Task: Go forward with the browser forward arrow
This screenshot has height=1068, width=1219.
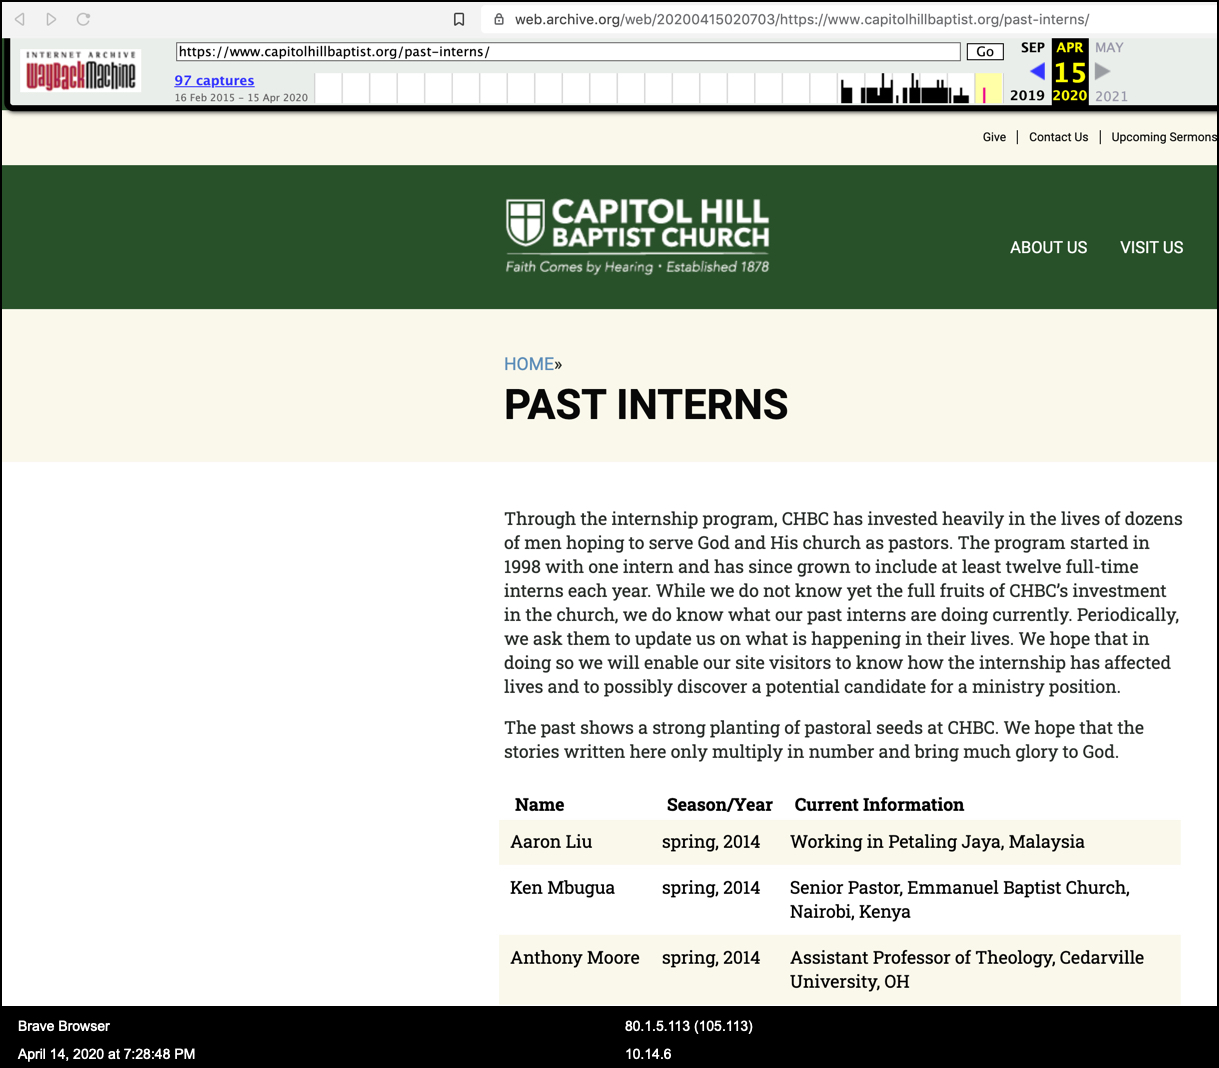Action: [51, 19]
